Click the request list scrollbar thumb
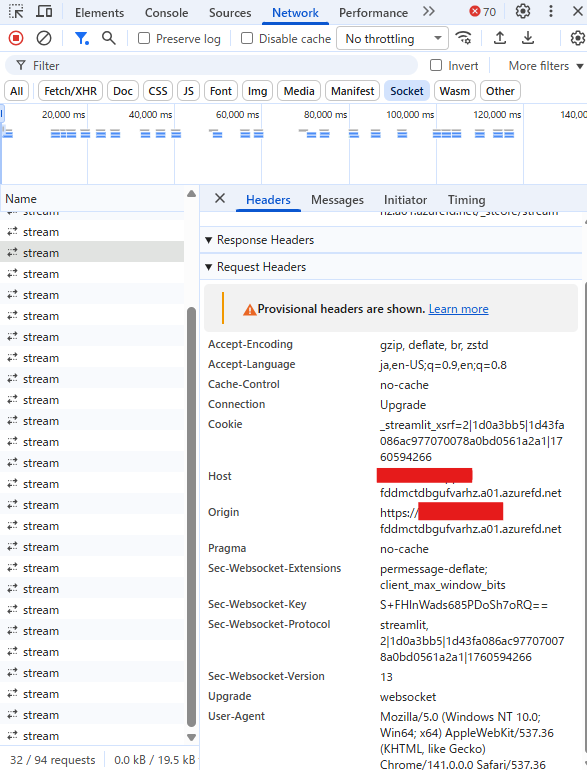The height and width of the screenshot is (770, 587). (x=192, y=517)
